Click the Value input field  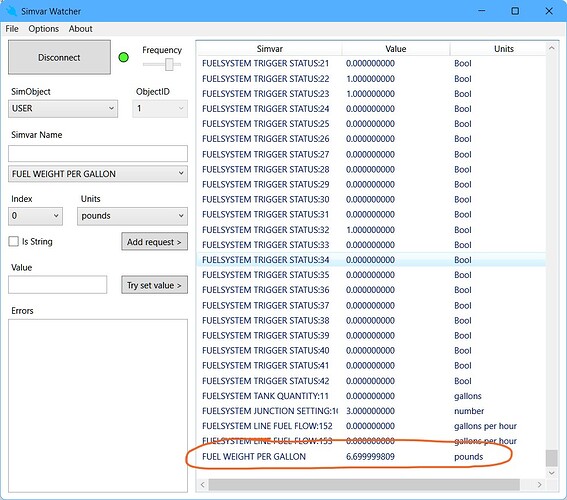point(57,285)
